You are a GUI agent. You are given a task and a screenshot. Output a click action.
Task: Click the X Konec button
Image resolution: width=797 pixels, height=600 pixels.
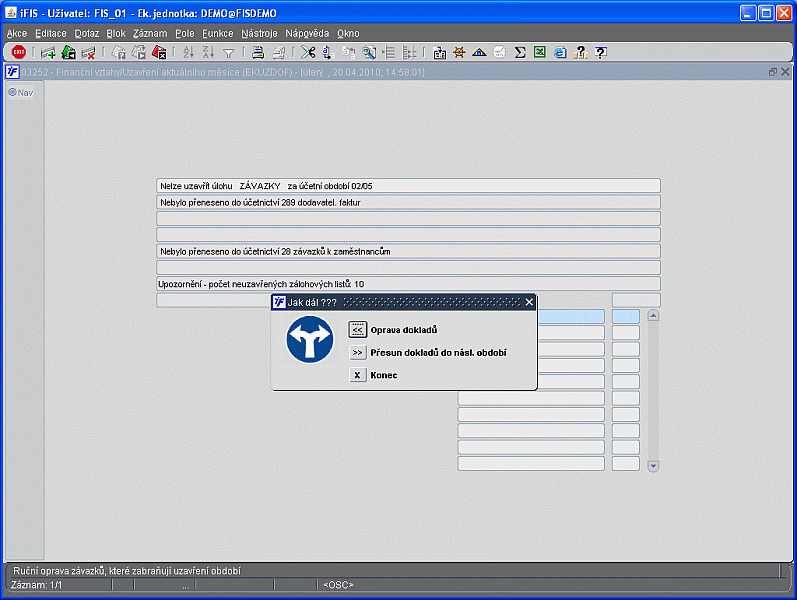[357, 375]
